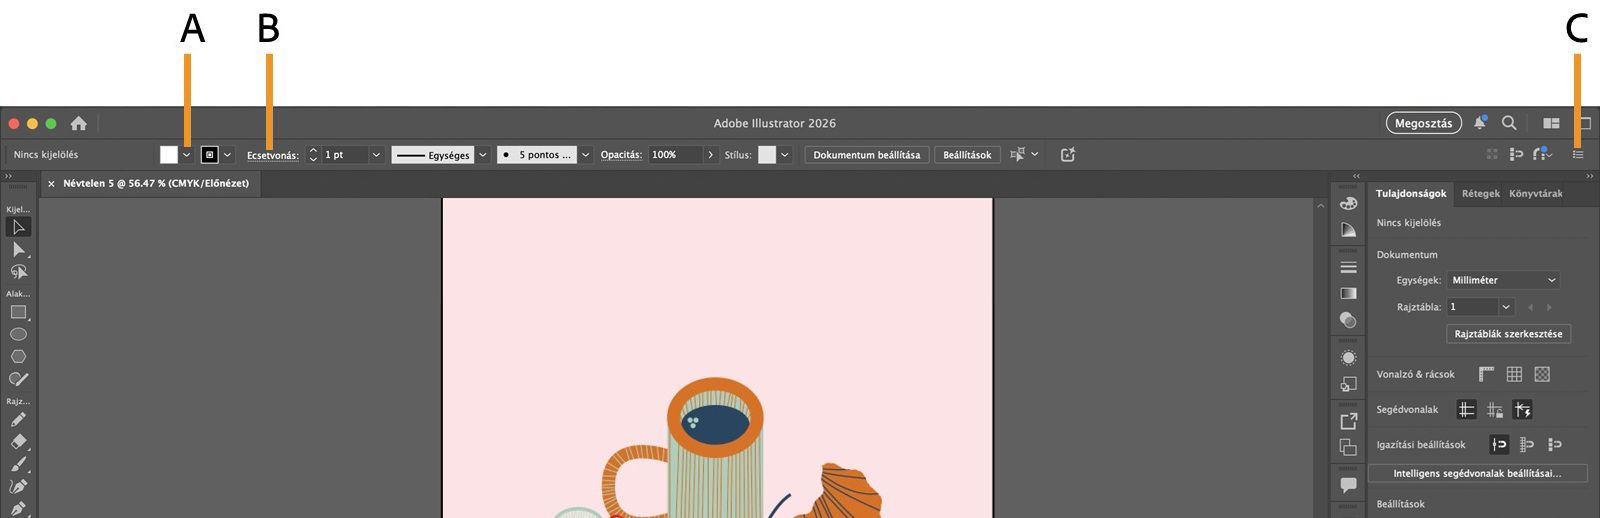Image resolution: width=1600 pixels, height=518 pixels.
Task: Choose the Ellipse tool
Action: pyautogui.click(x=18, y=334)
